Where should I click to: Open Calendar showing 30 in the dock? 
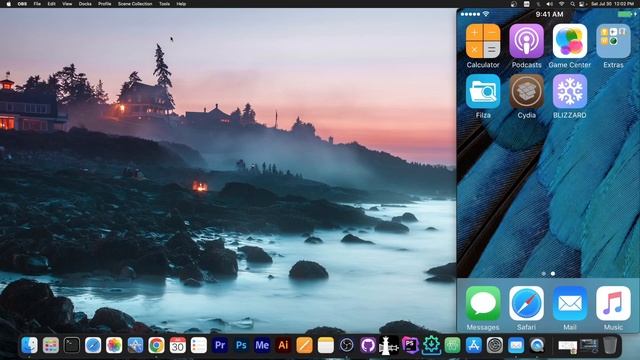178,345
